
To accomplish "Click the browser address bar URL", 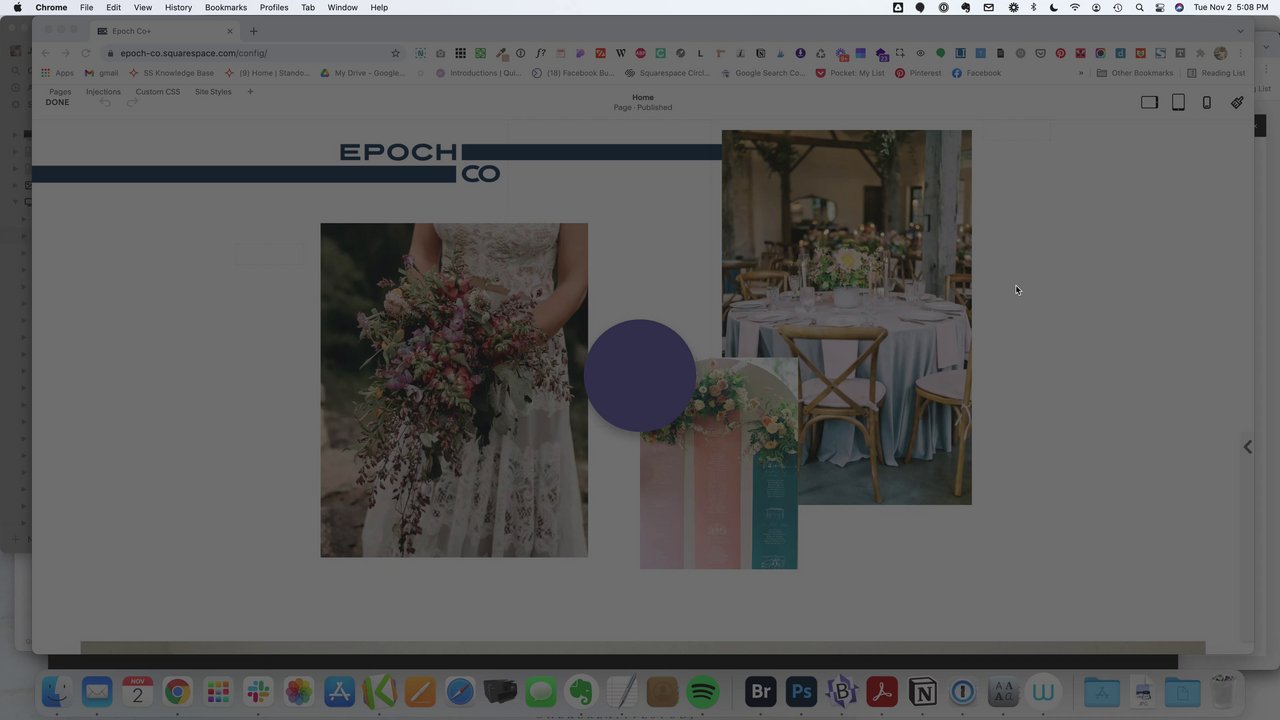I will (194, 53).
